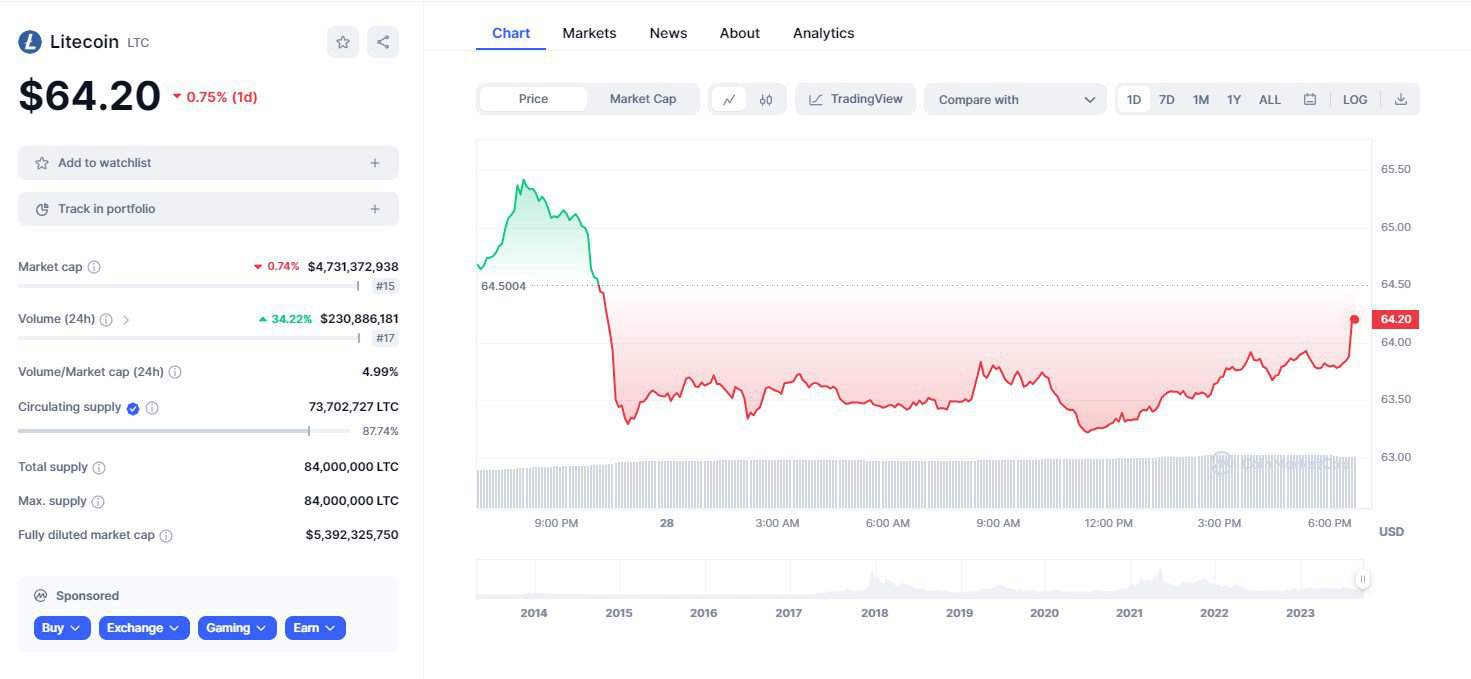
Task: Click the timeline range slider handle
Action: click(x=1362, y=579)
